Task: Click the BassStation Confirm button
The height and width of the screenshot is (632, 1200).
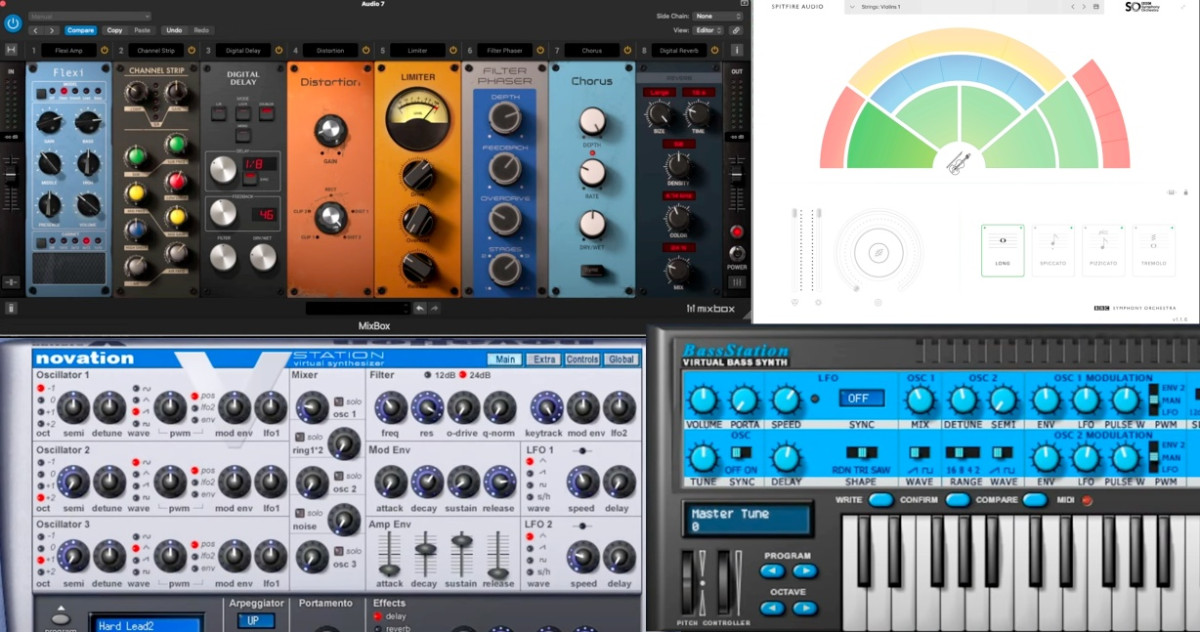Action: [957, 500]
